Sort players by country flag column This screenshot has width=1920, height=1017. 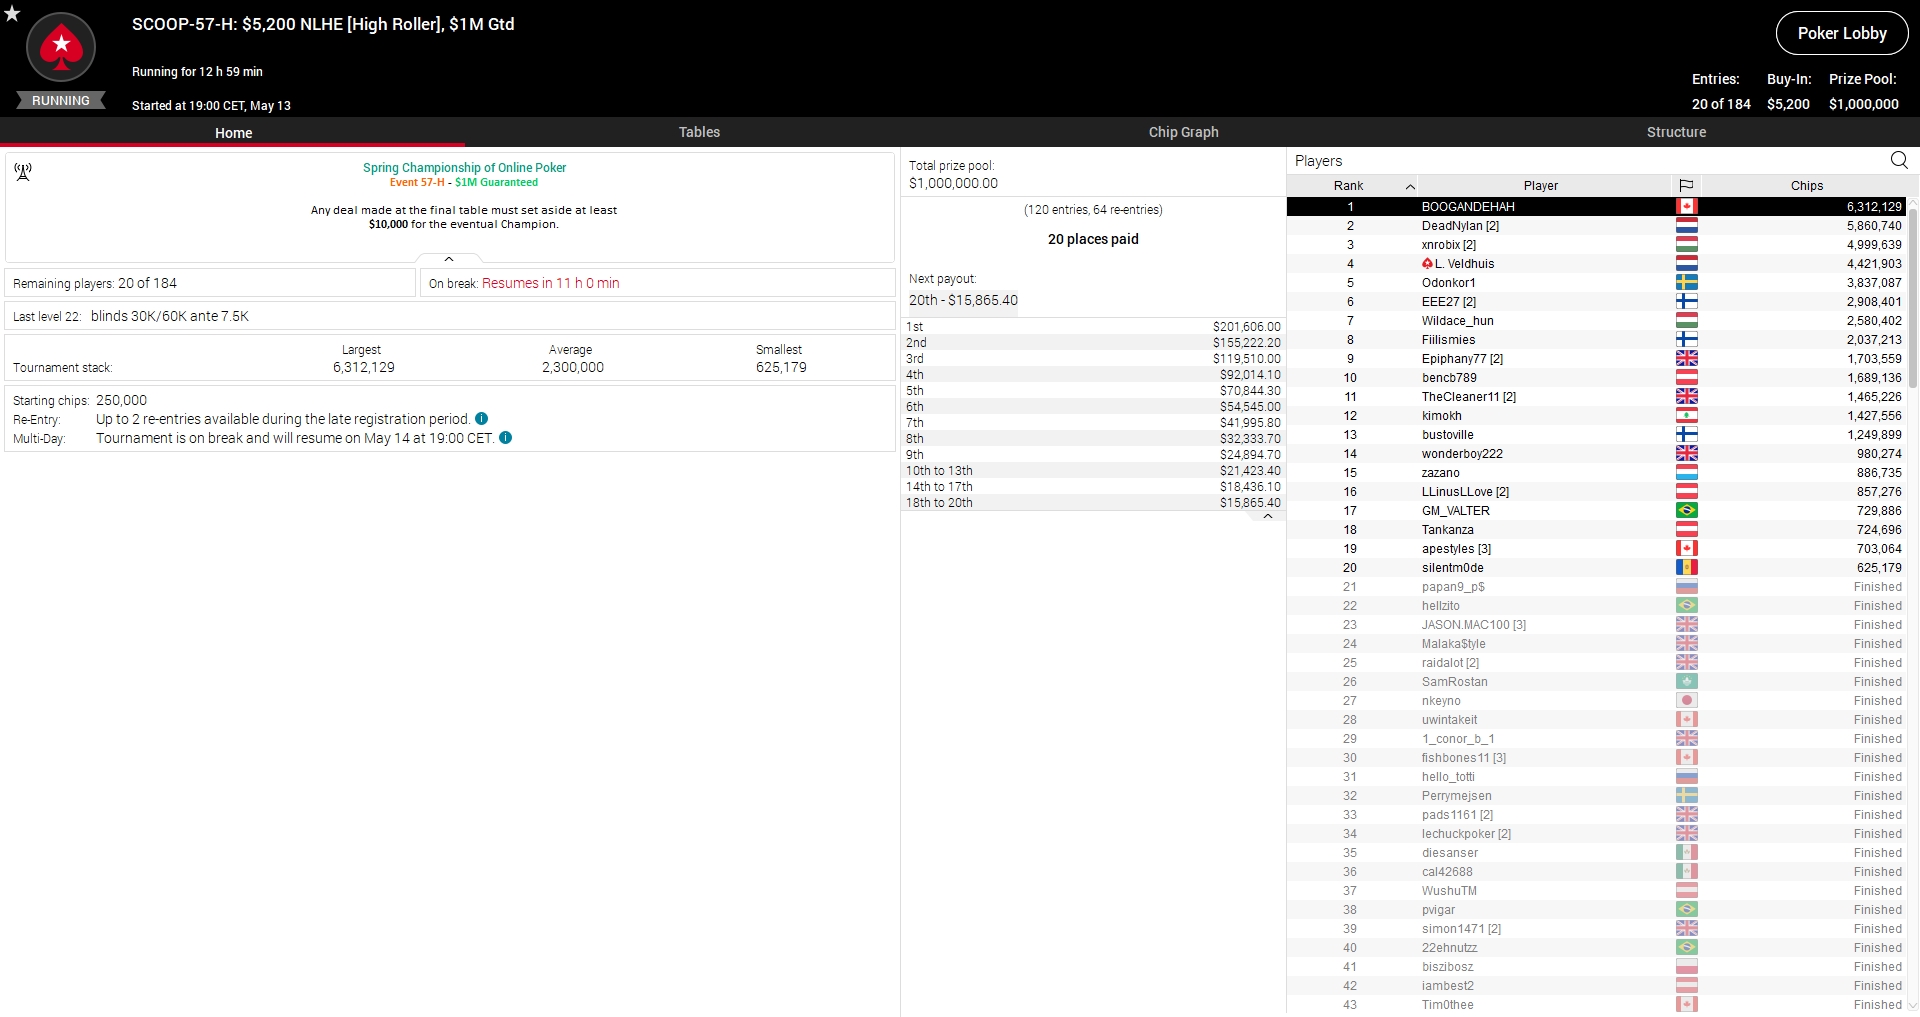1686,186
